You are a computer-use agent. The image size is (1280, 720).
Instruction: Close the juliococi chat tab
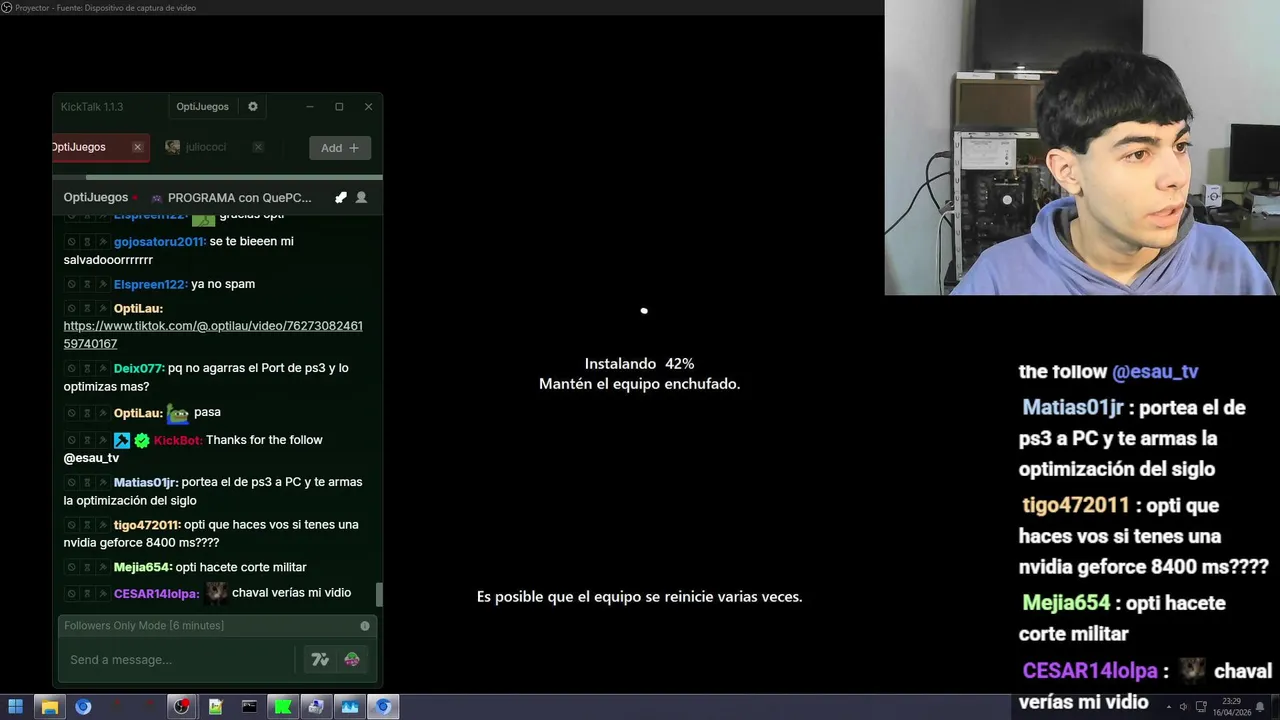(258, 147)
